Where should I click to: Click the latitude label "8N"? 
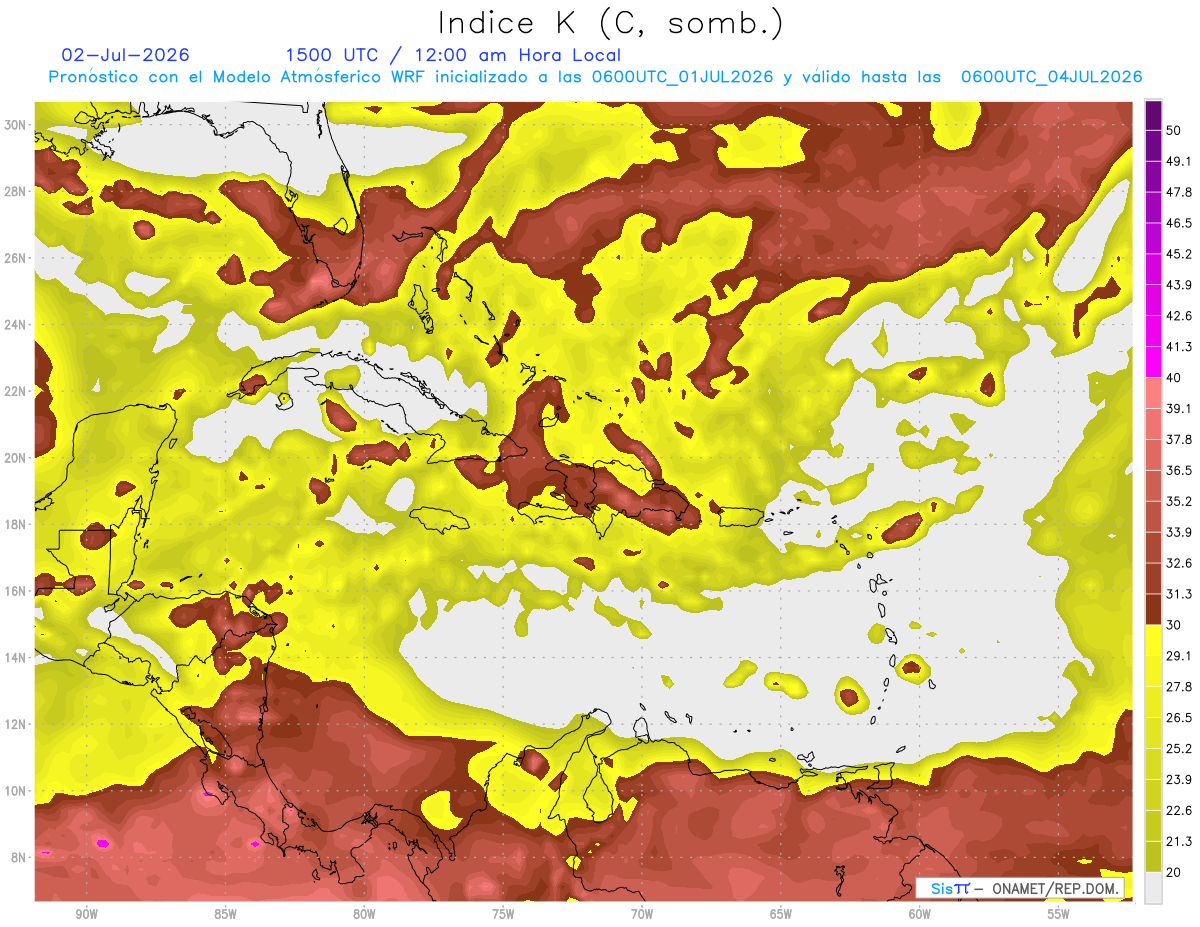[x=19, y=858]
